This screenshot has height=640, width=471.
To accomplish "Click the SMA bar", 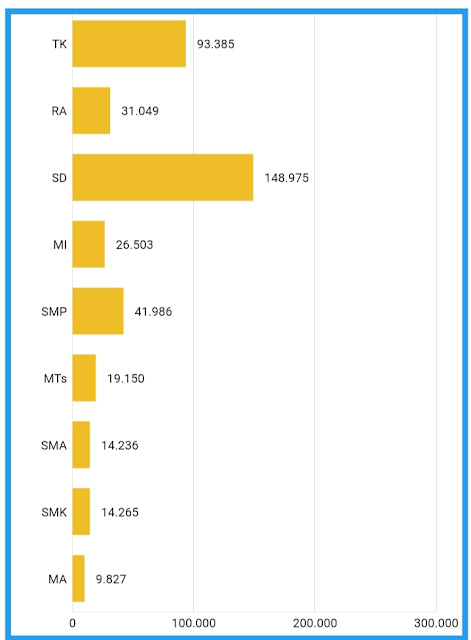I will (x=81, y=445).
